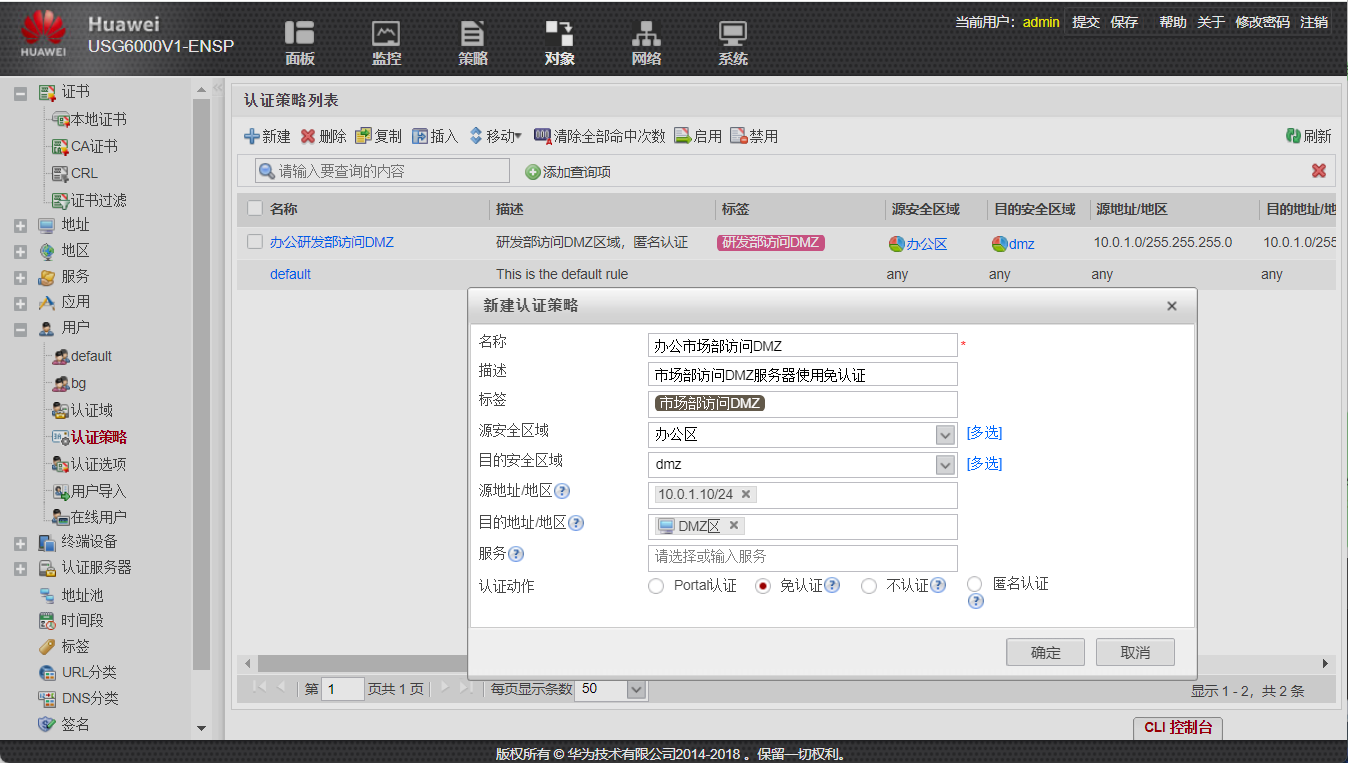Click the 确定 button
This screenshot has height=763, width=1348.
[x=1045, y=652]
